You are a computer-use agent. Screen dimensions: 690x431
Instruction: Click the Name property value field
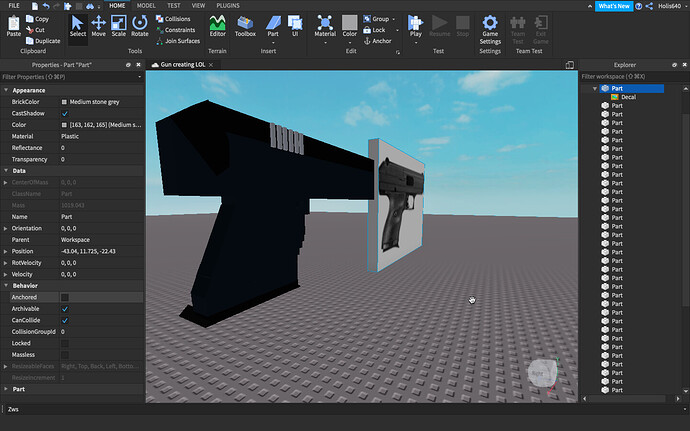click(x=101, y=217)
